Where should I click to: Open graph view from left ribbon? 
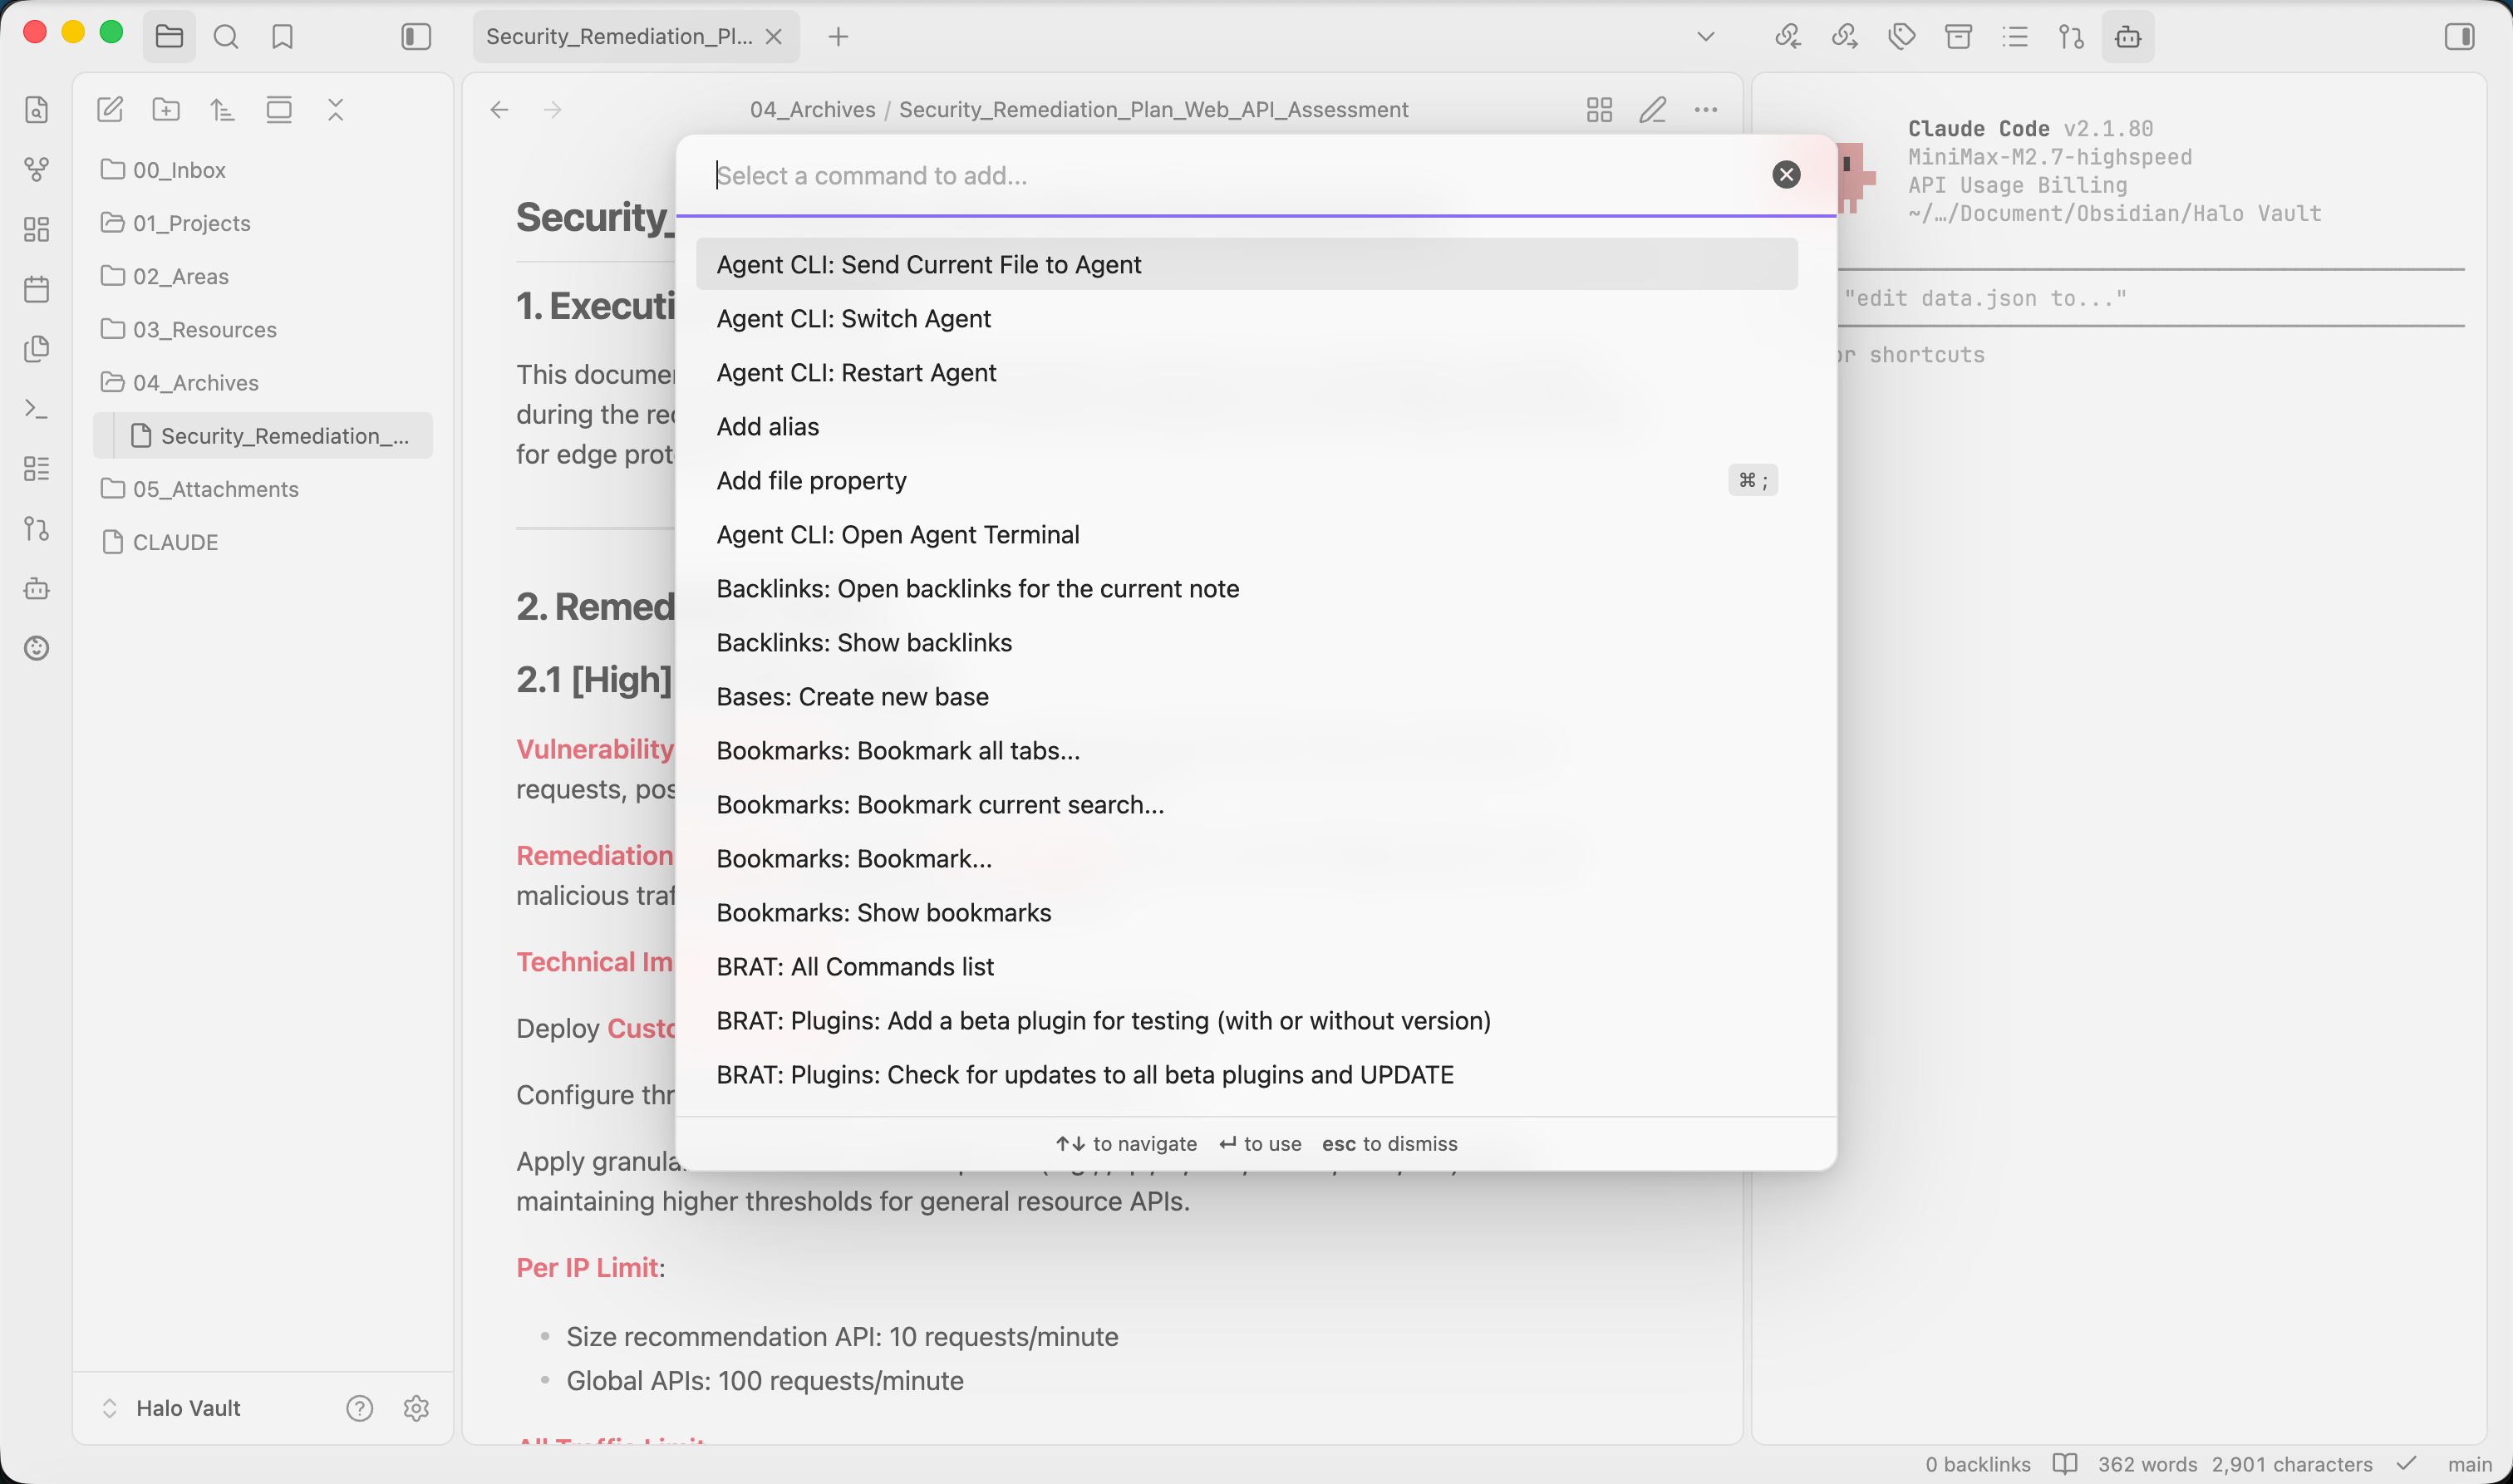[37, 169]
